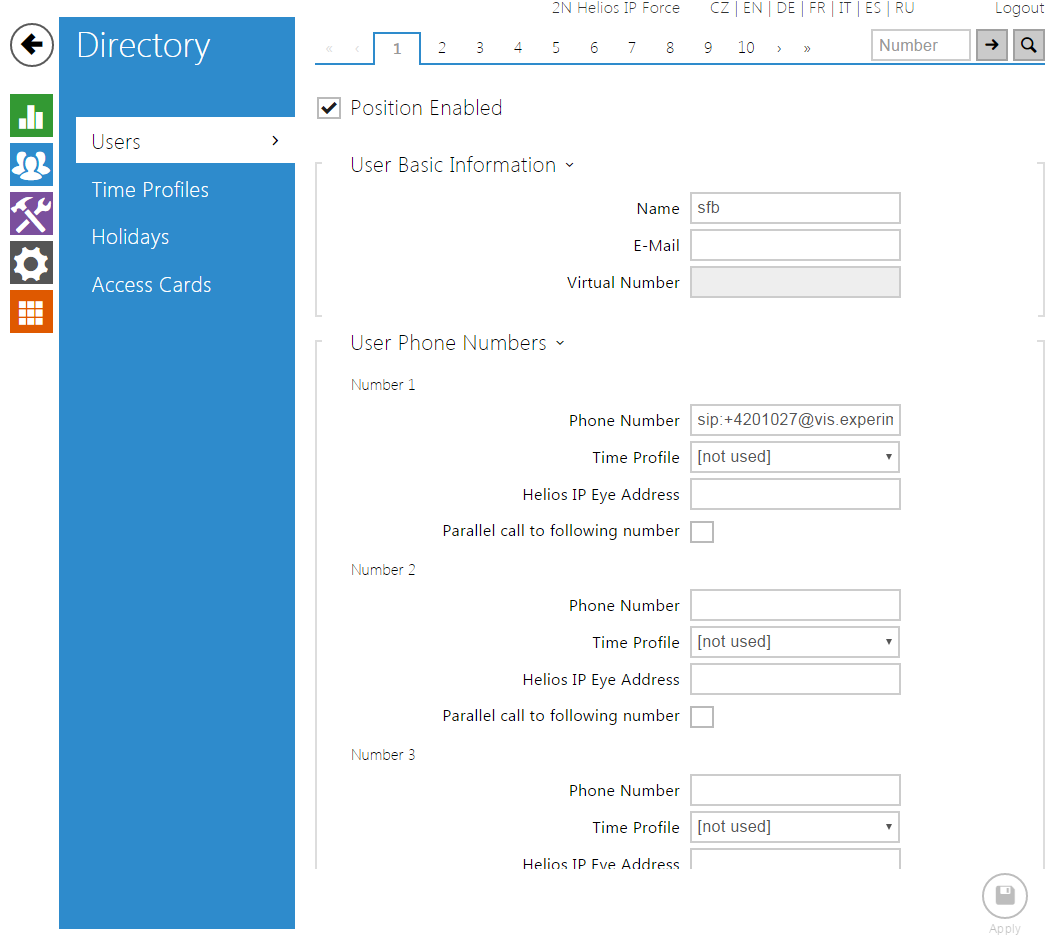Collapse the User Basic Information section
Viewport: 1063px width, 942px height.
pyautogui.click(x=461, y=165)
